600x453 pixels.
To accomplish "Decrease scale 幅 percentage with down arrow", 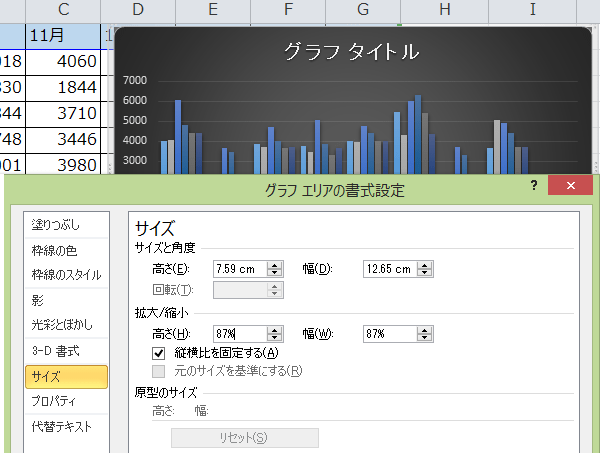I will pos(426,338).
